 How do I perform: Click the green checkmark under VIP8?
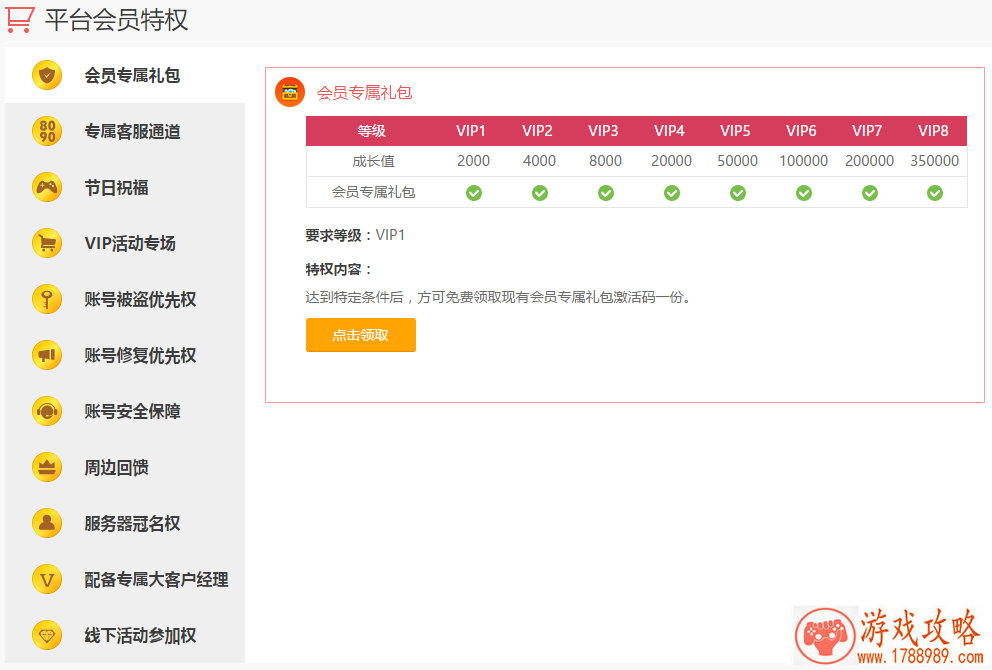click(935, 193)
